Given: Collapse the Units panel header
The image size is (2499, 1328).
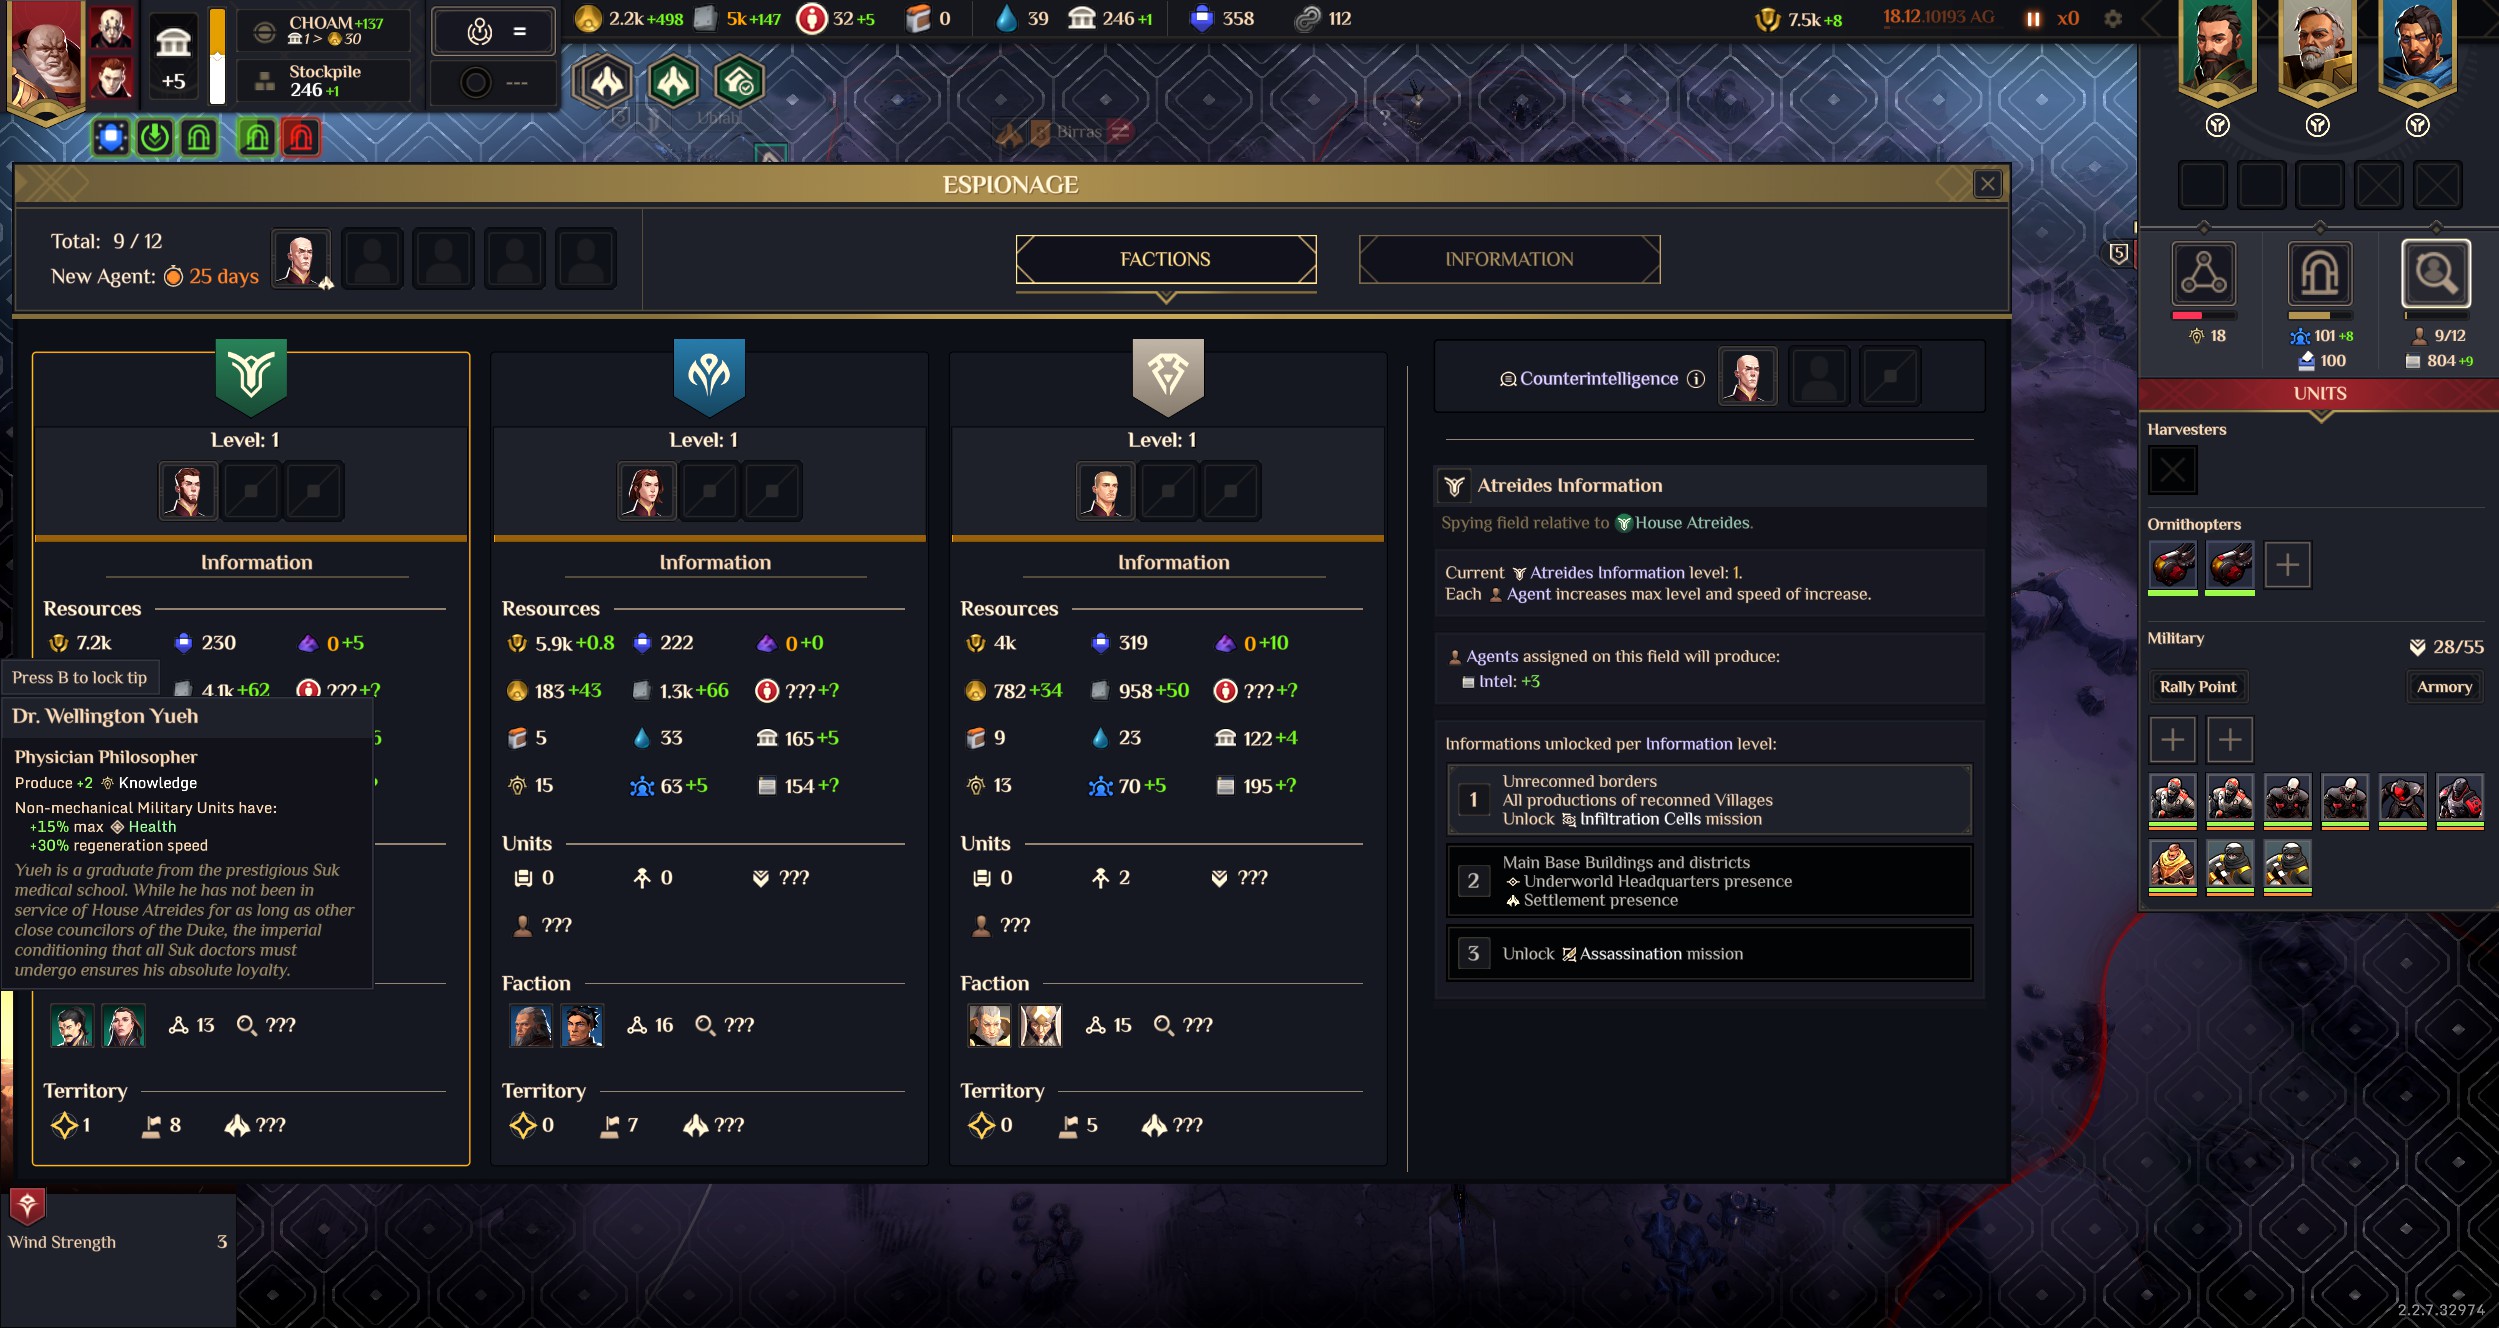Looking at the screenshot, I should (x=2319, y=394).
